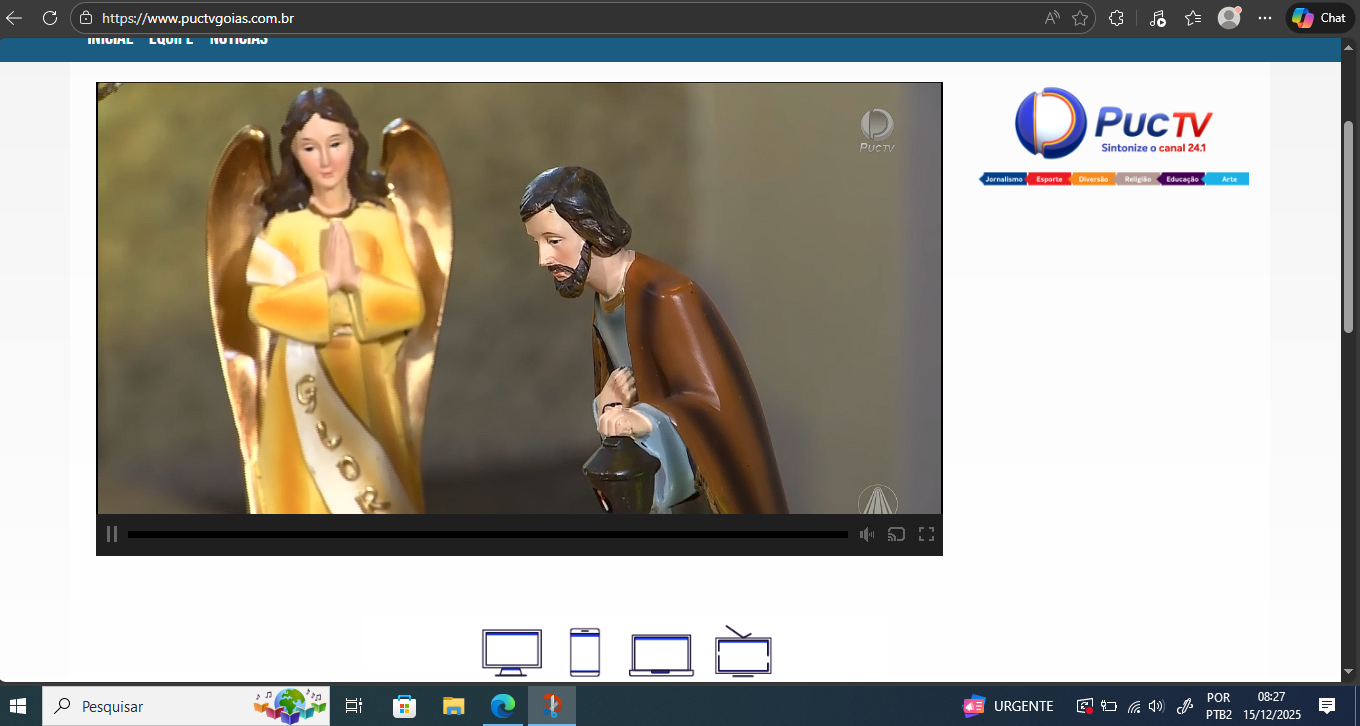Image resolution: width=1360 pixels, height=726 pixels.
Task: Open Task View on the taskbar
Action: click(x=353, y=706)
